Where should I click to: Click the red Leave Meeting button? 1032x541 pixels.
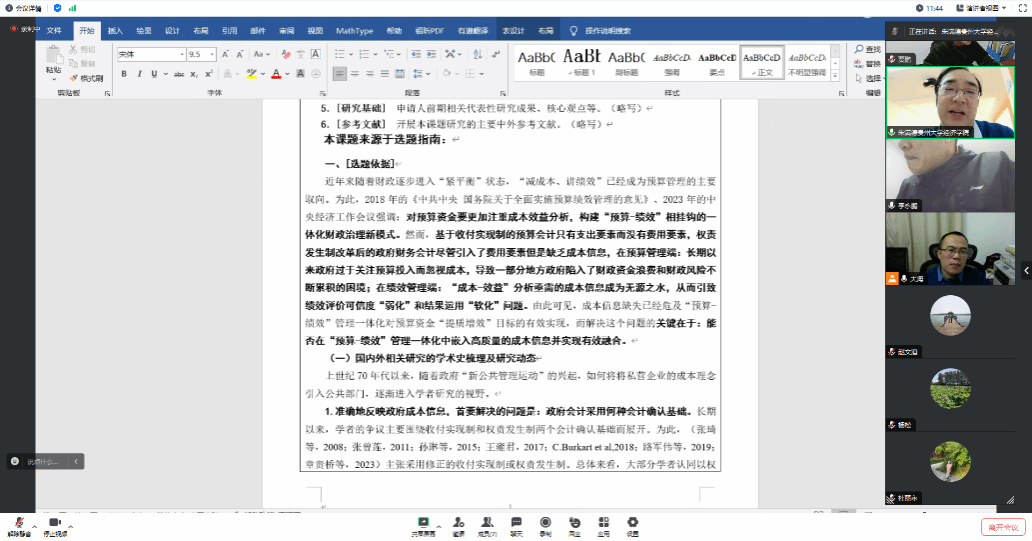(1002, 527)
